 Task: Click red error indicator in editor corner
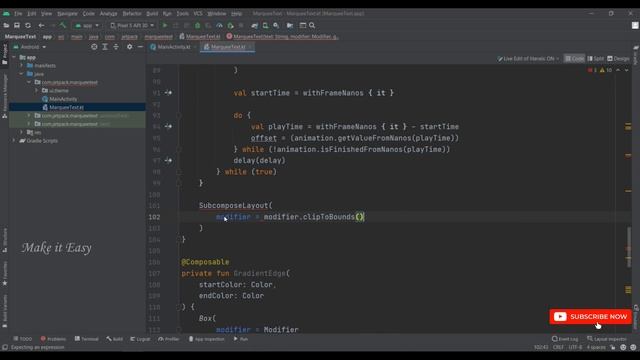pos(592,70)
